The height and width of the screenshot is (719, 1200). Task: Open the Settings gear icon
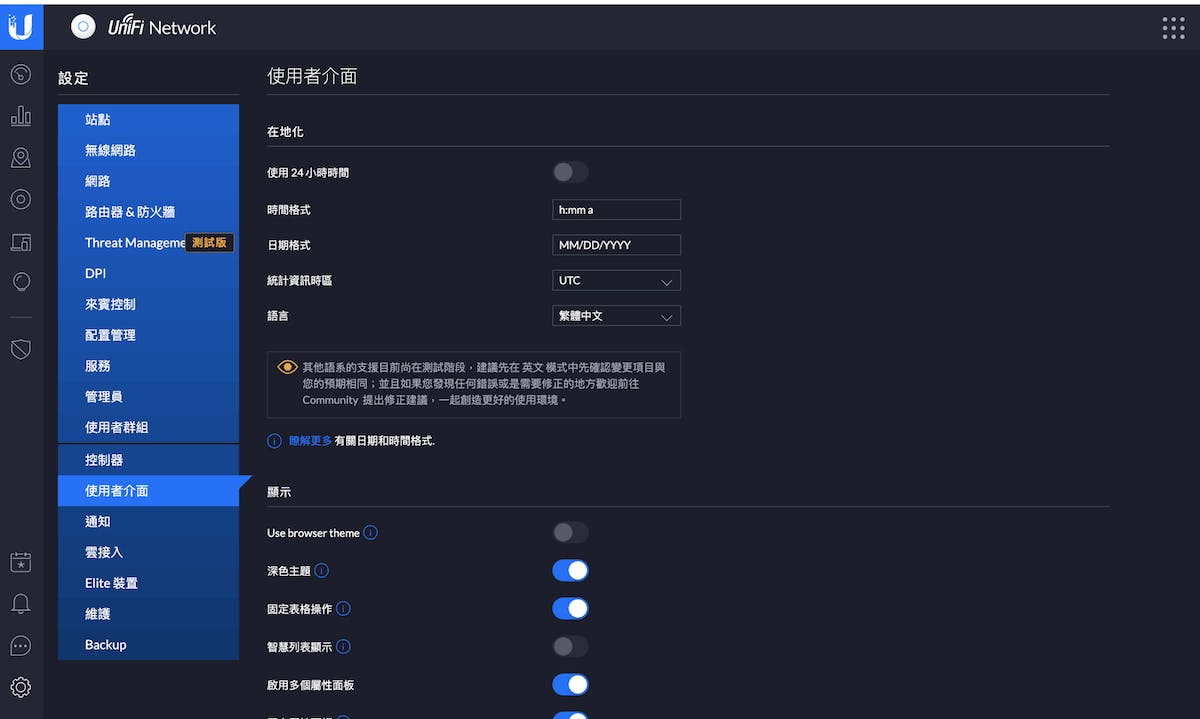(x=20, y=687)
